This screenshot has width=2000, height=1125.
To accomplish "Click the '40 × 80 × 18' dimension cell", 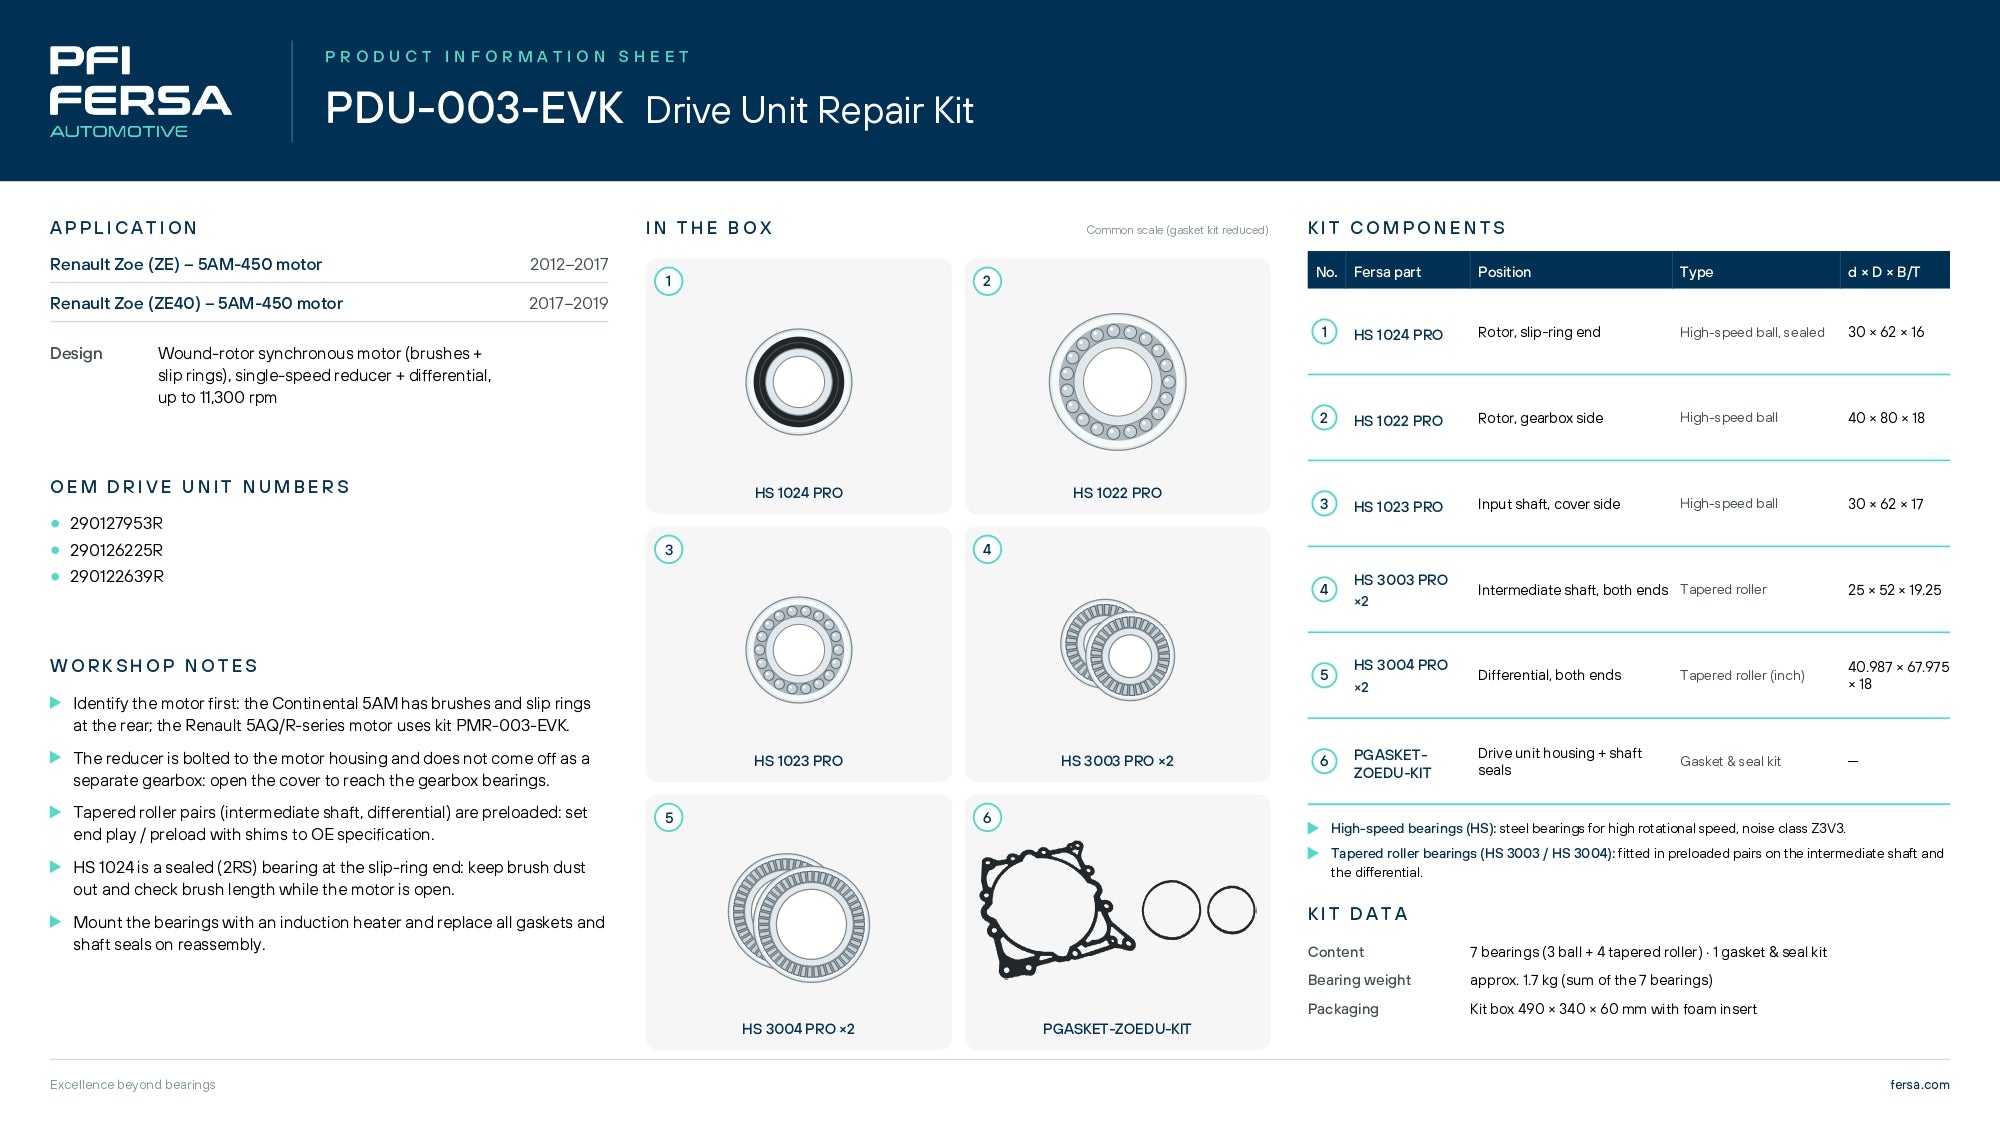I will click(x=1886, y=418).
